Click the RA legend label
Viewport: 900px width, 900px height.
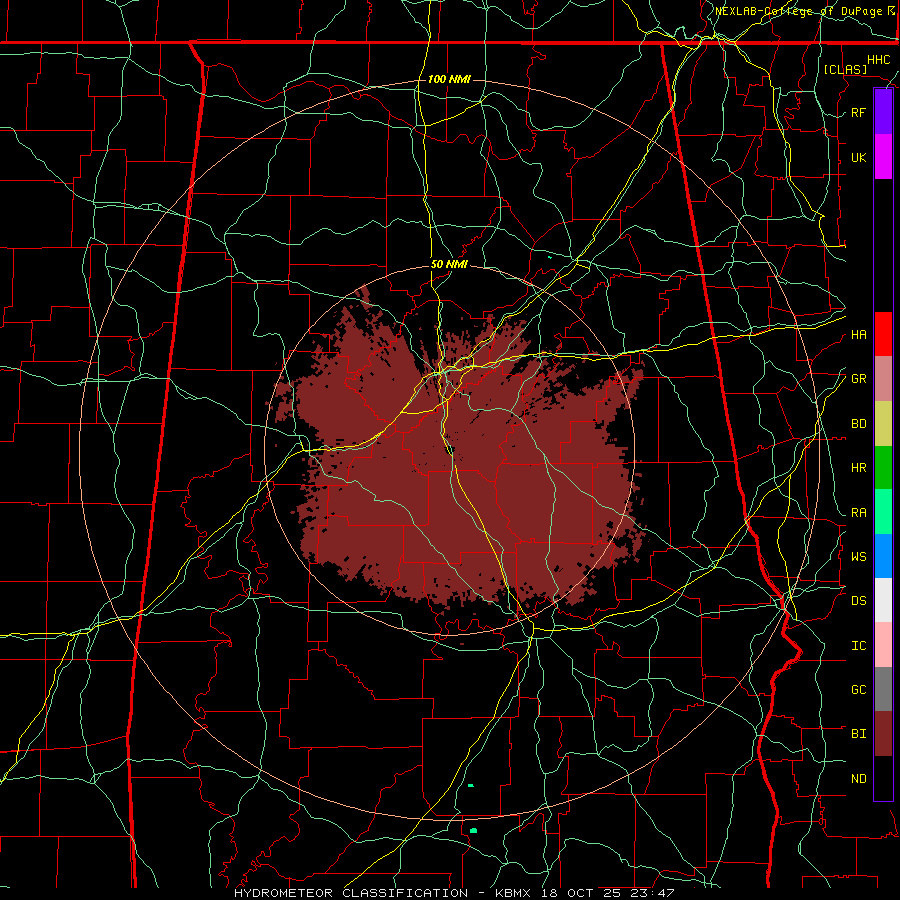[x=858, y=512]
